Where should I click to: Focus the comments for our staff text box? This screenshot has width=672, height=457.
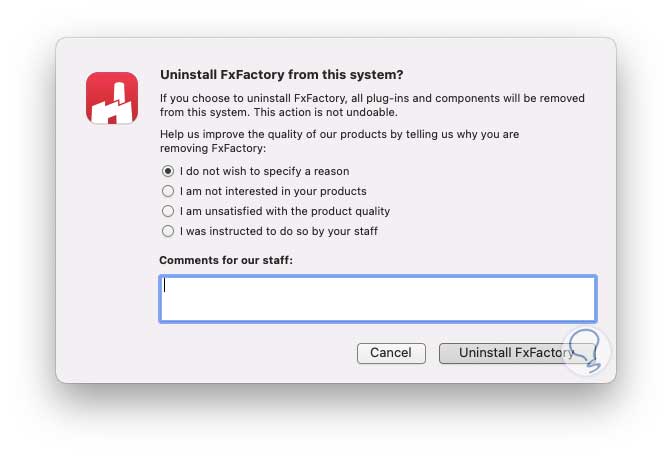coord(378,299)
